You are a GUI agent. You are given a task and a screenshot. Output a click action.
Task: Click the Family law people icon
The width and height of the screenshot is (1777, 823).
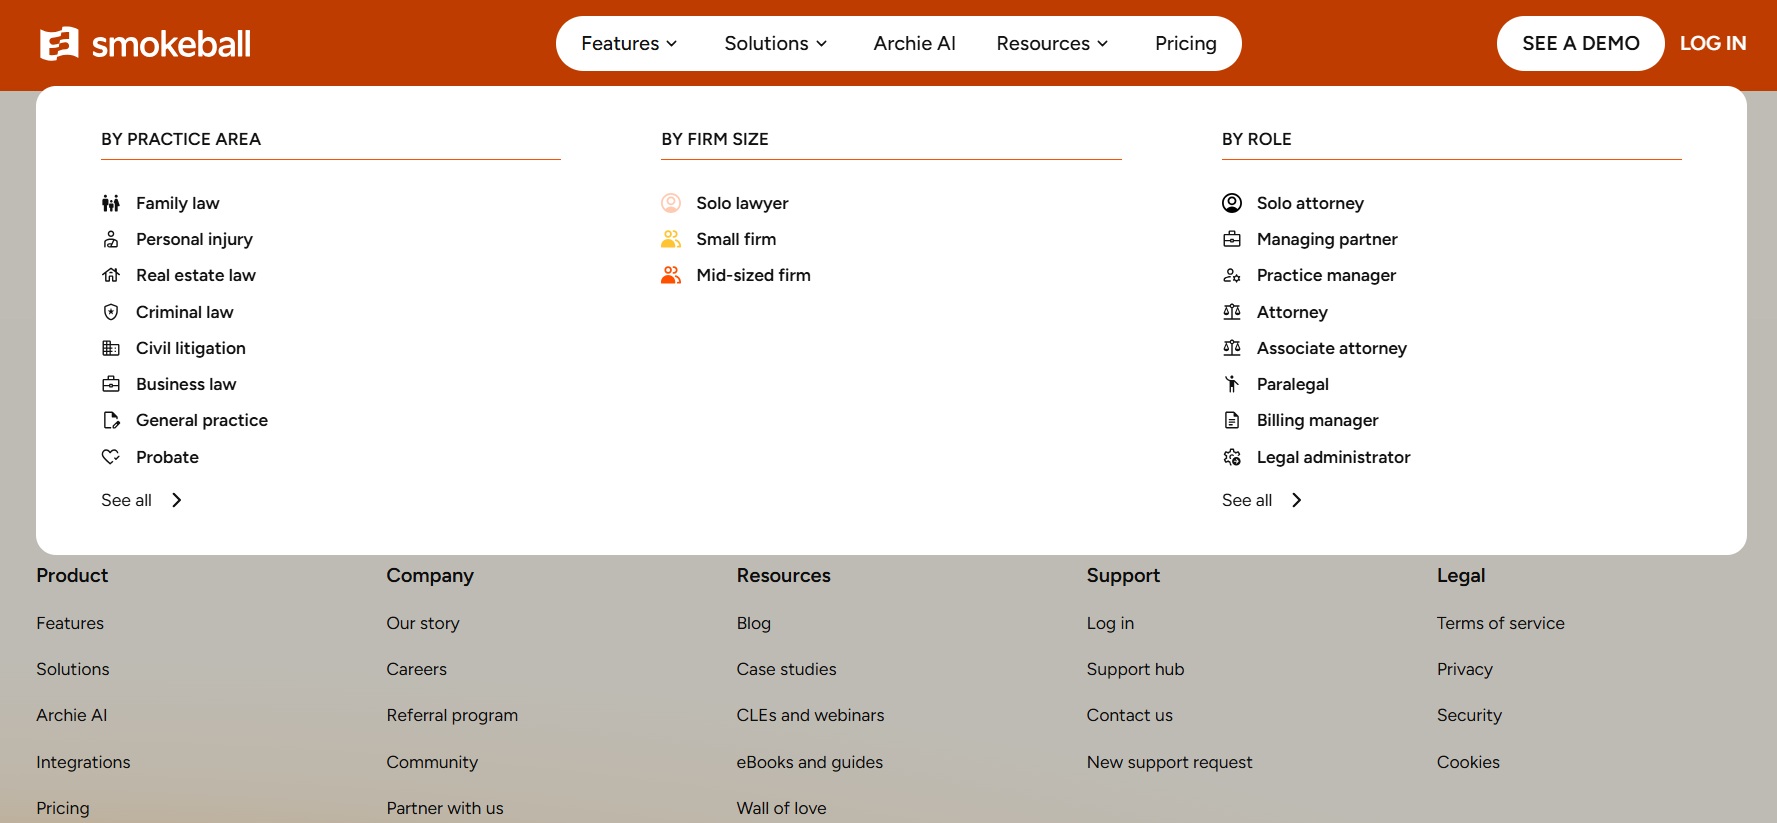(111, 203)
